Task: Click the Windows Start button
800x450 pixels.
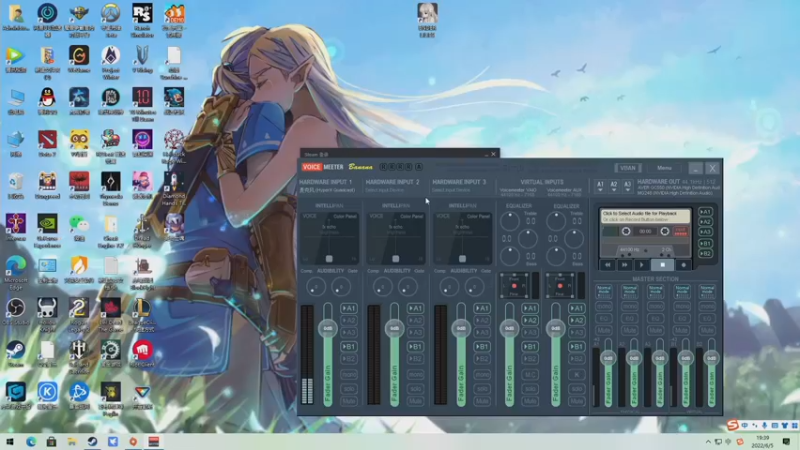Action: click(x=10, y=441)
